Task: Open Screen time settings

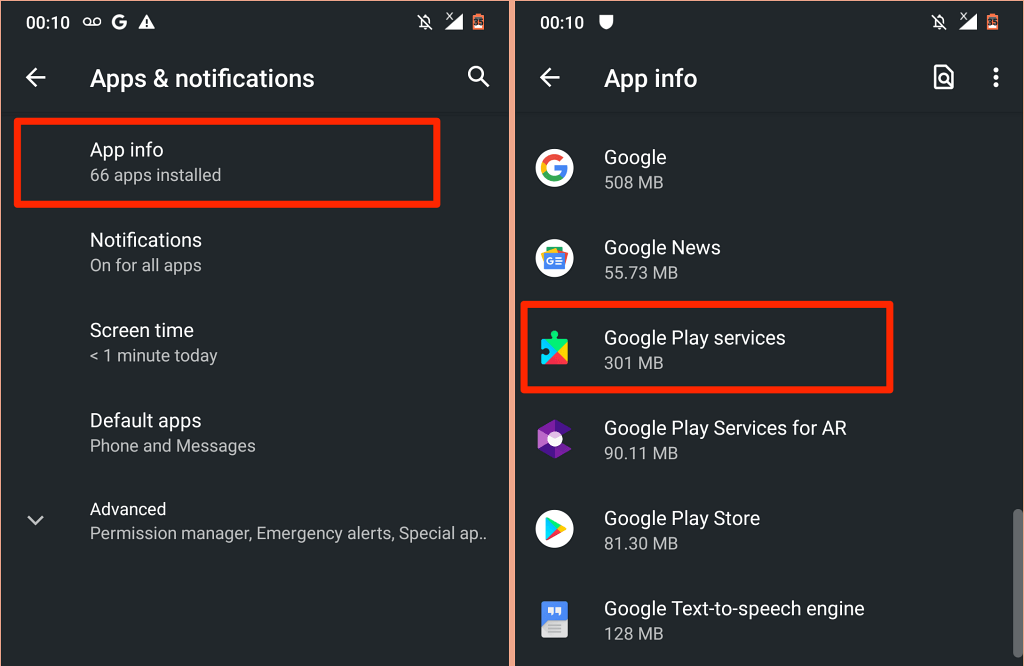Action: 153,342
